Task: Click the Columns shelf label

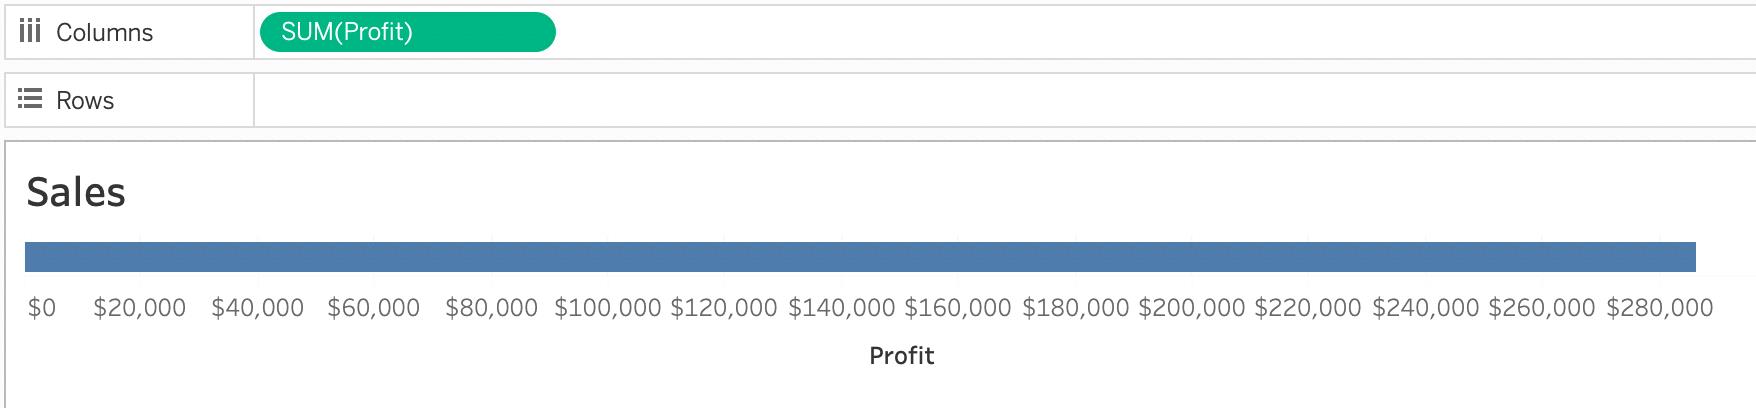Action: point(104,32)
